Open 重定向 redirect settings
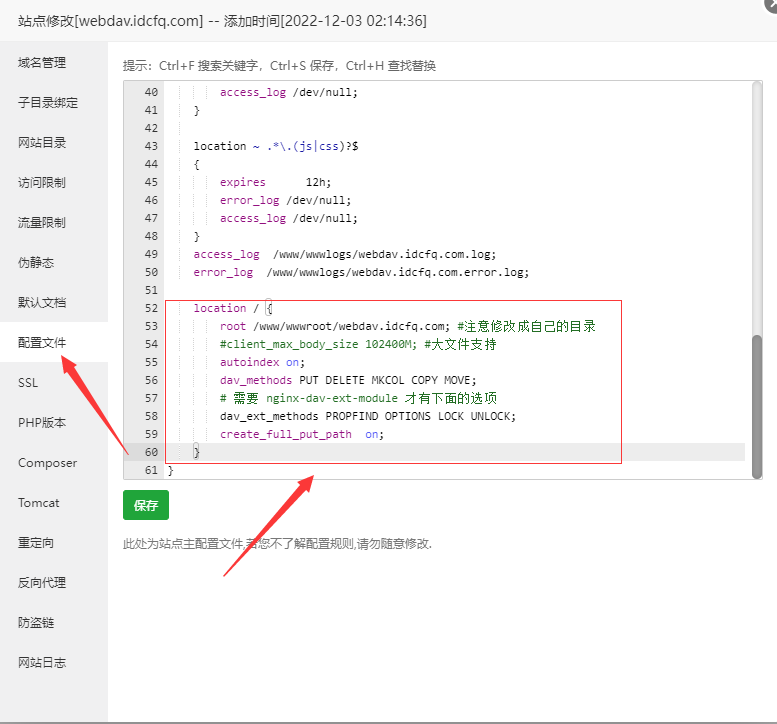 coord(36,543)
